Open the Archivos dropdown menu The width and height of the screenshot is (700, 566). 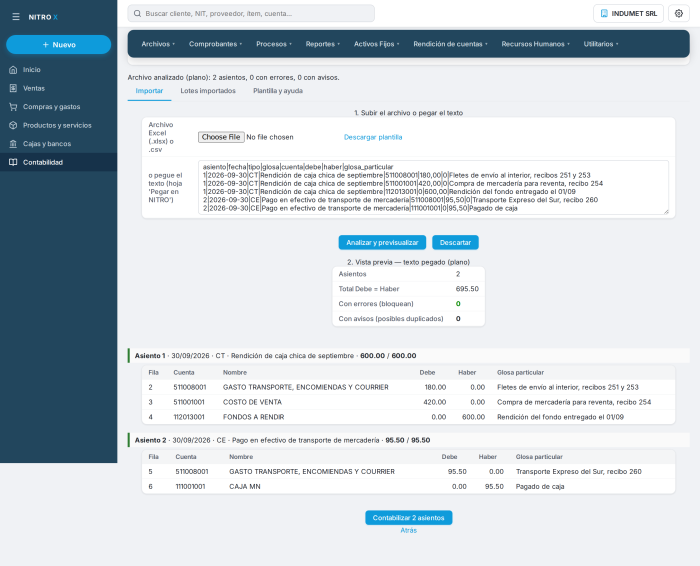click(x=158, y=44)
